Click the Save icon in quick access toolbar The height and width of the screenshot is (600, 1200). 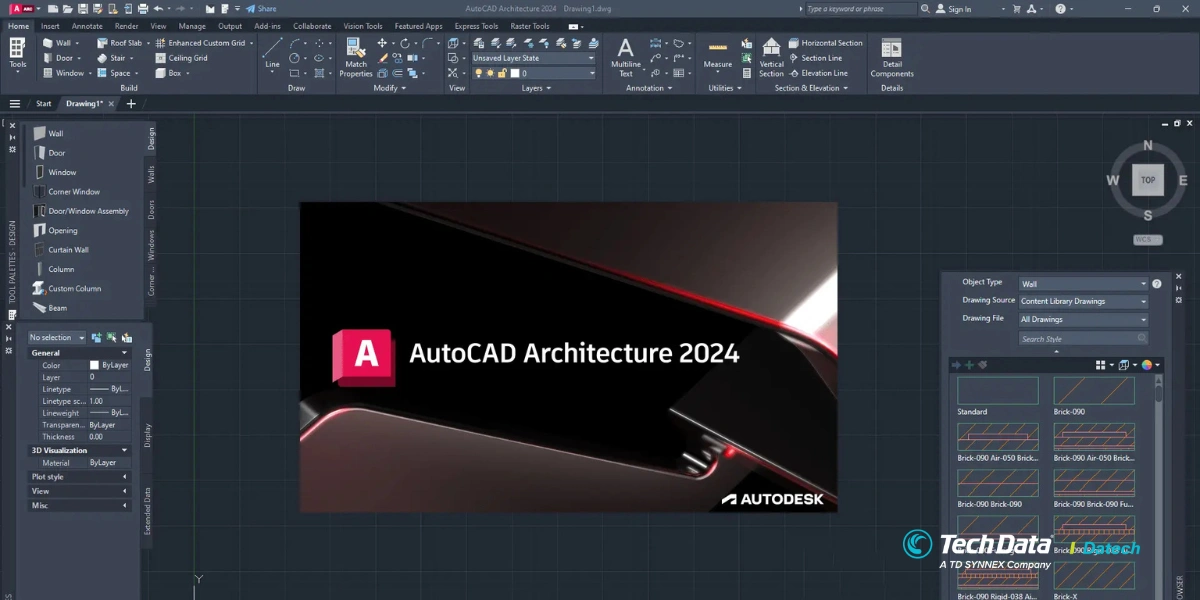click(x=81, y=9)
